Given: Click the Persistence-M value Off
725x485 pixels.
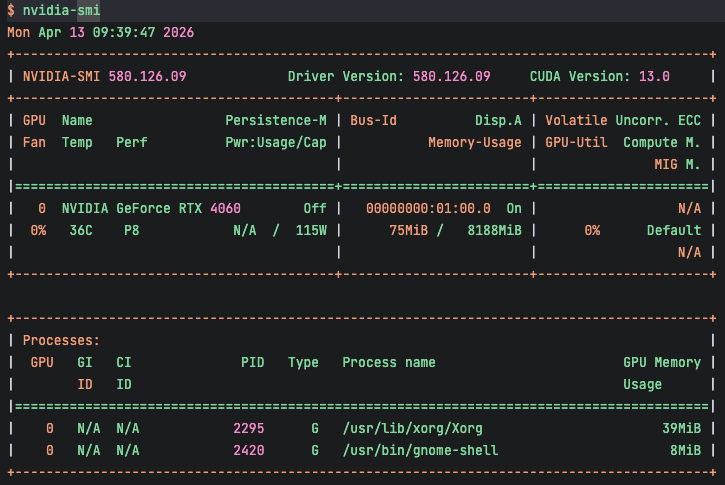Looking at the screenshot, I should tap(315, 208).
